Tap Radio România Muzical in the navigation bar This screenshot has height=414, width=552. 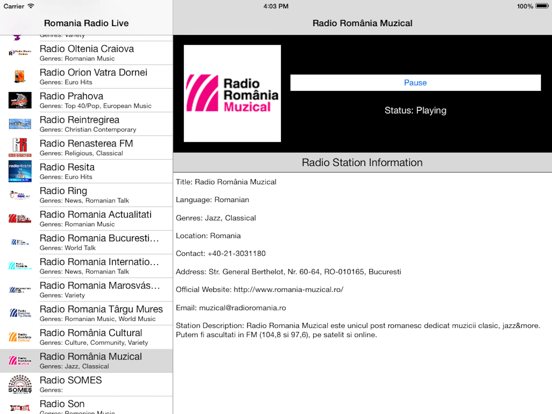363,23
